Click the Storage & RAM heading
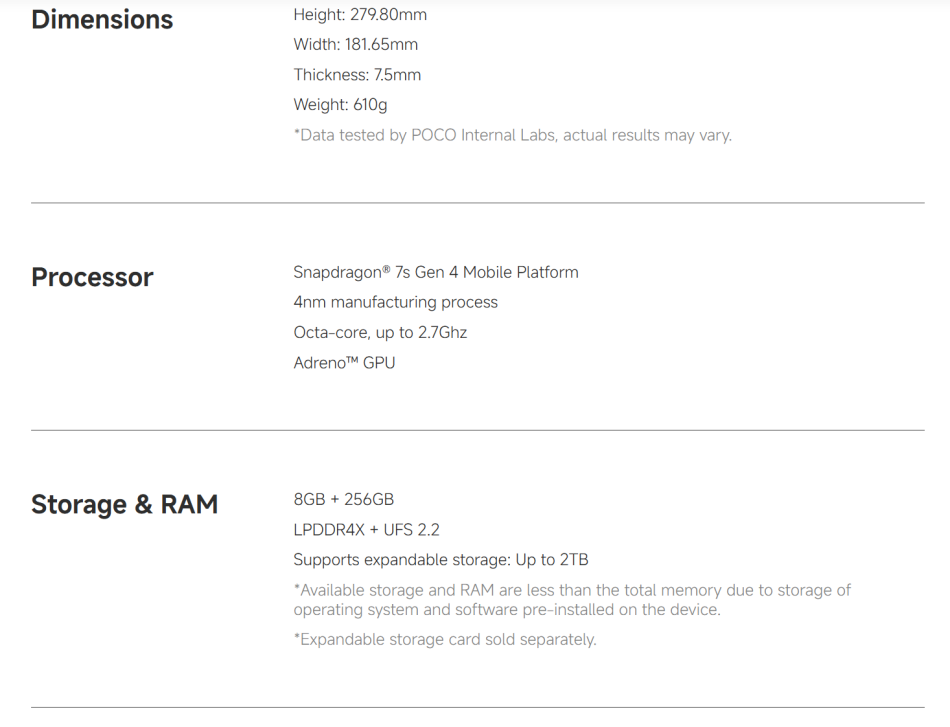The width and height of the screenshot is (950, 727). pos(124,504)
